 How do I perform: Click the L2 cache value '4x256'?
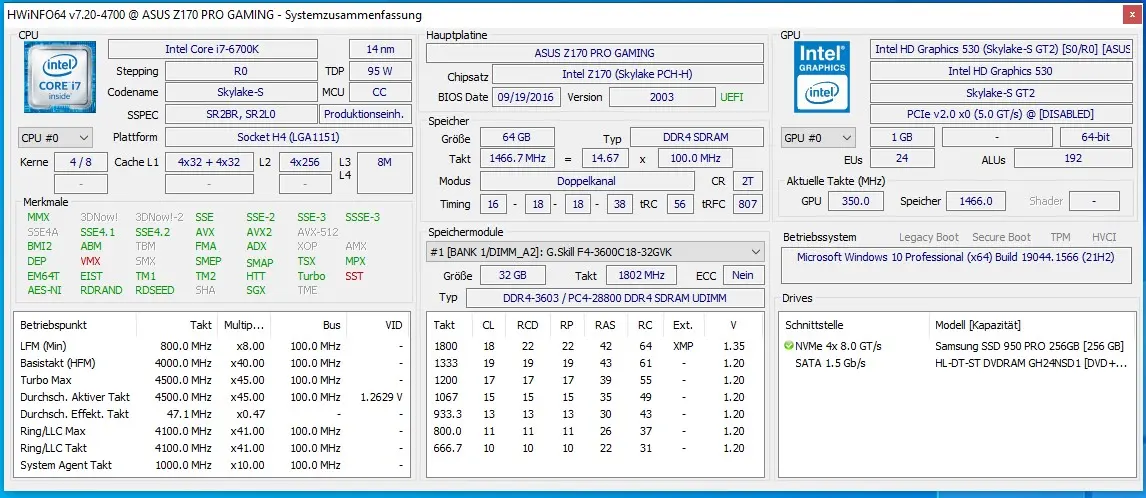306,162
